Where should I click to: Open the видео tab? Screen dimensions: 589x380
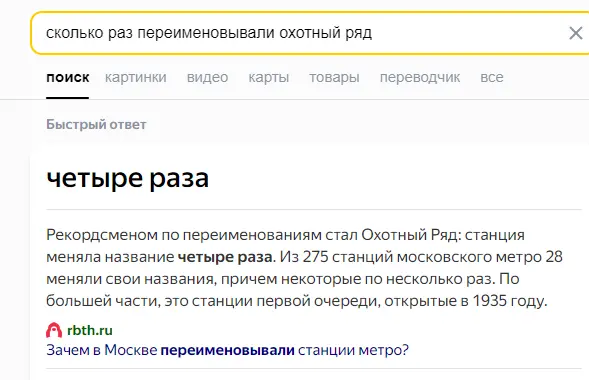[207, 77]
